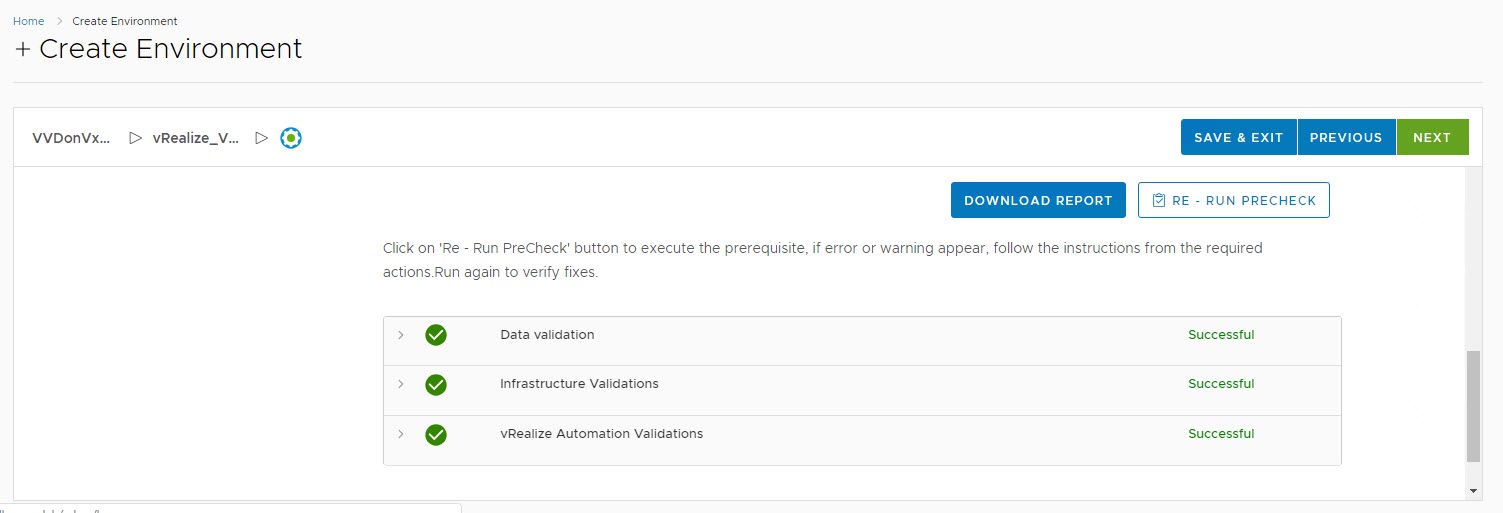Click the plus icon beside Create Environment title
This screenshot has height=513, width=1503.
point(23,50)
